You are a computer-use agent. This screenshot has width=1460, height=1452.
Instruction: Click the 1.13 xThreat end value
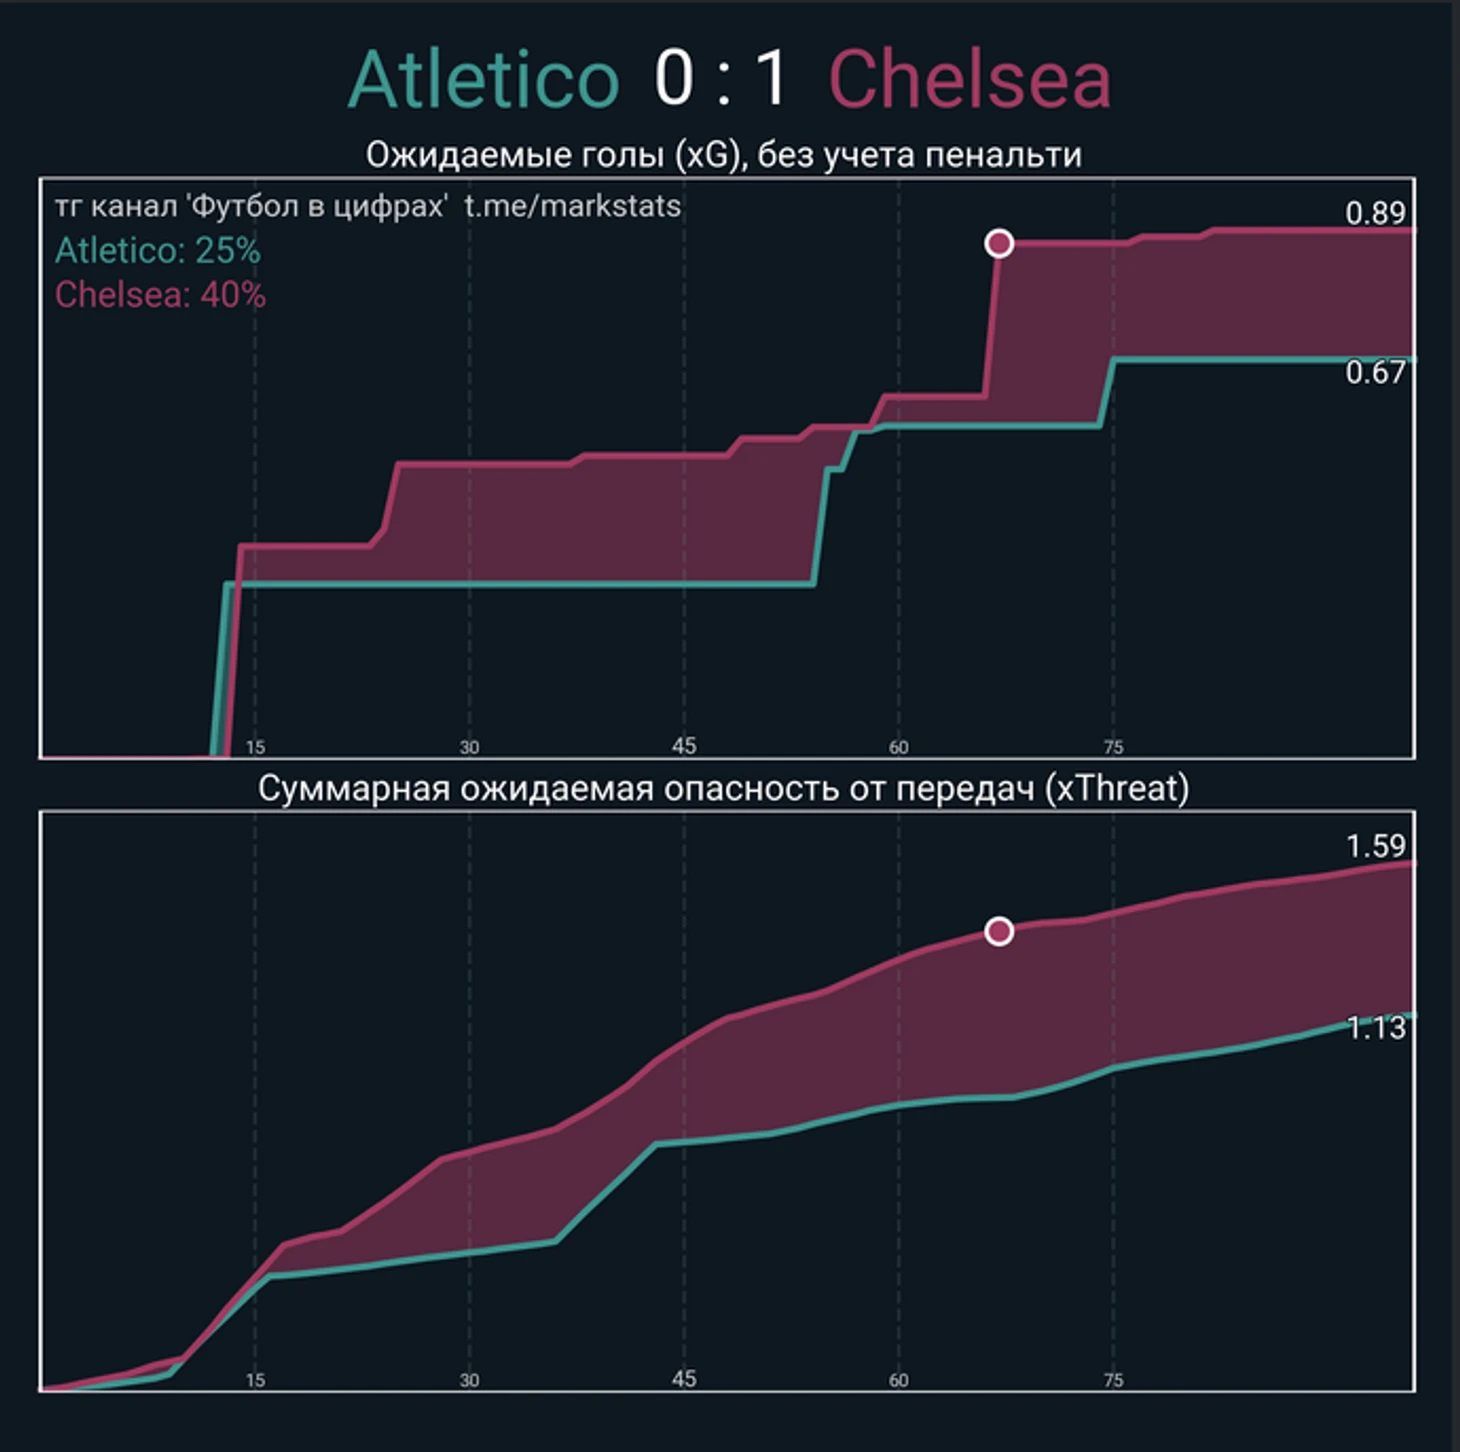coord(1376,1028)
